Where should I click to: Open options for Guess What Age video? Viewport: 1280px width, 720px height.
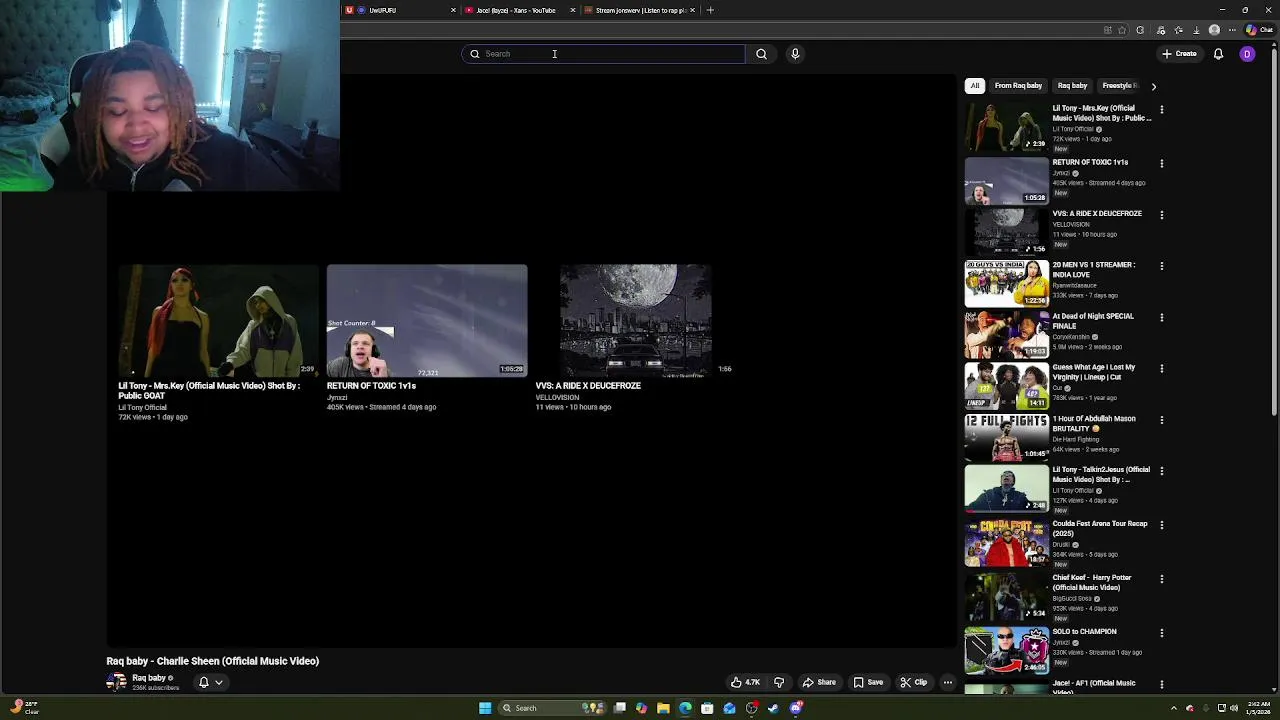pyautogui.click(x=1161, y=368)
